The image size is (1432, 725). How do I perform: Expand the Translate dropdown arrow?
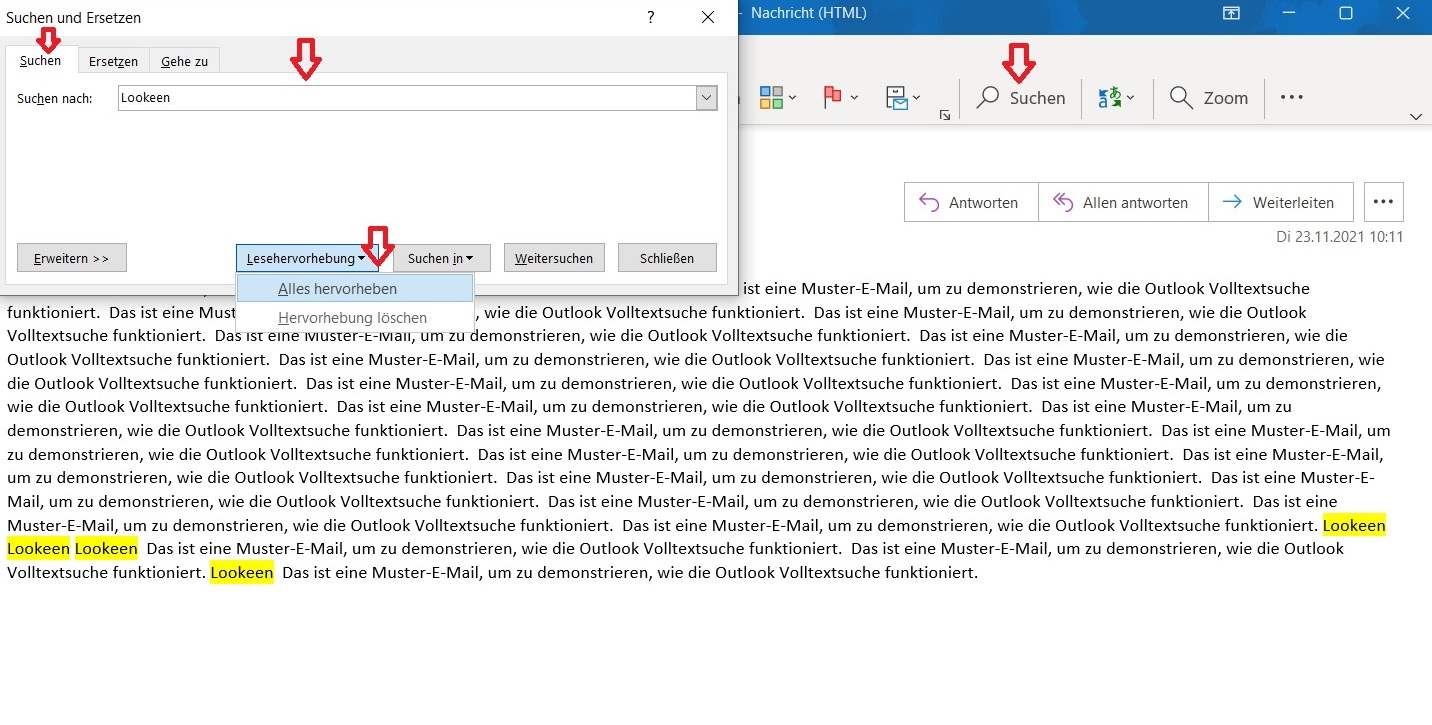tap(1130, 98)
